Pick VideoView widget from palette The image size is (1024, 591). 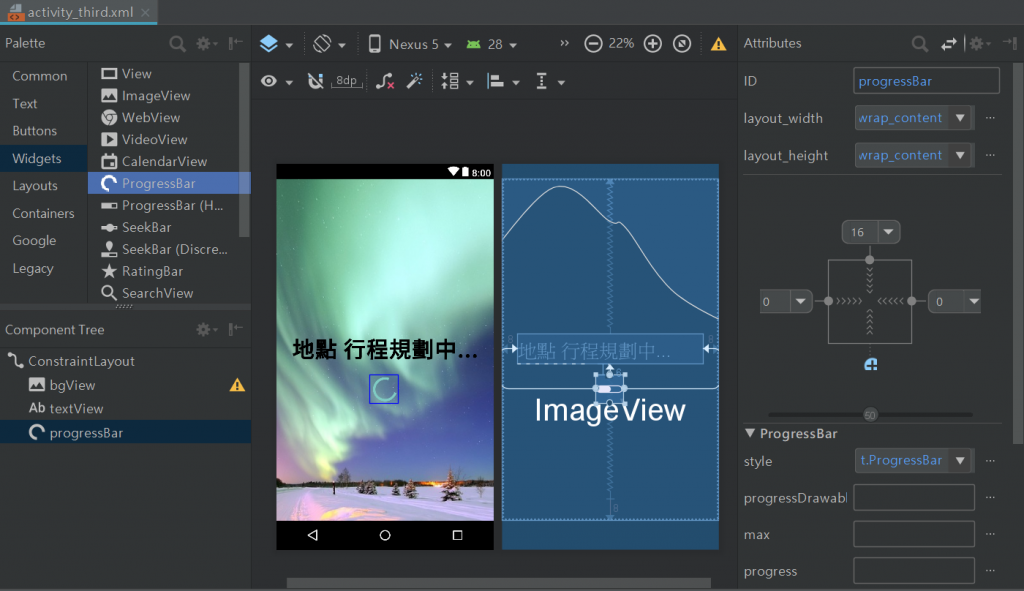click(163, 139)
